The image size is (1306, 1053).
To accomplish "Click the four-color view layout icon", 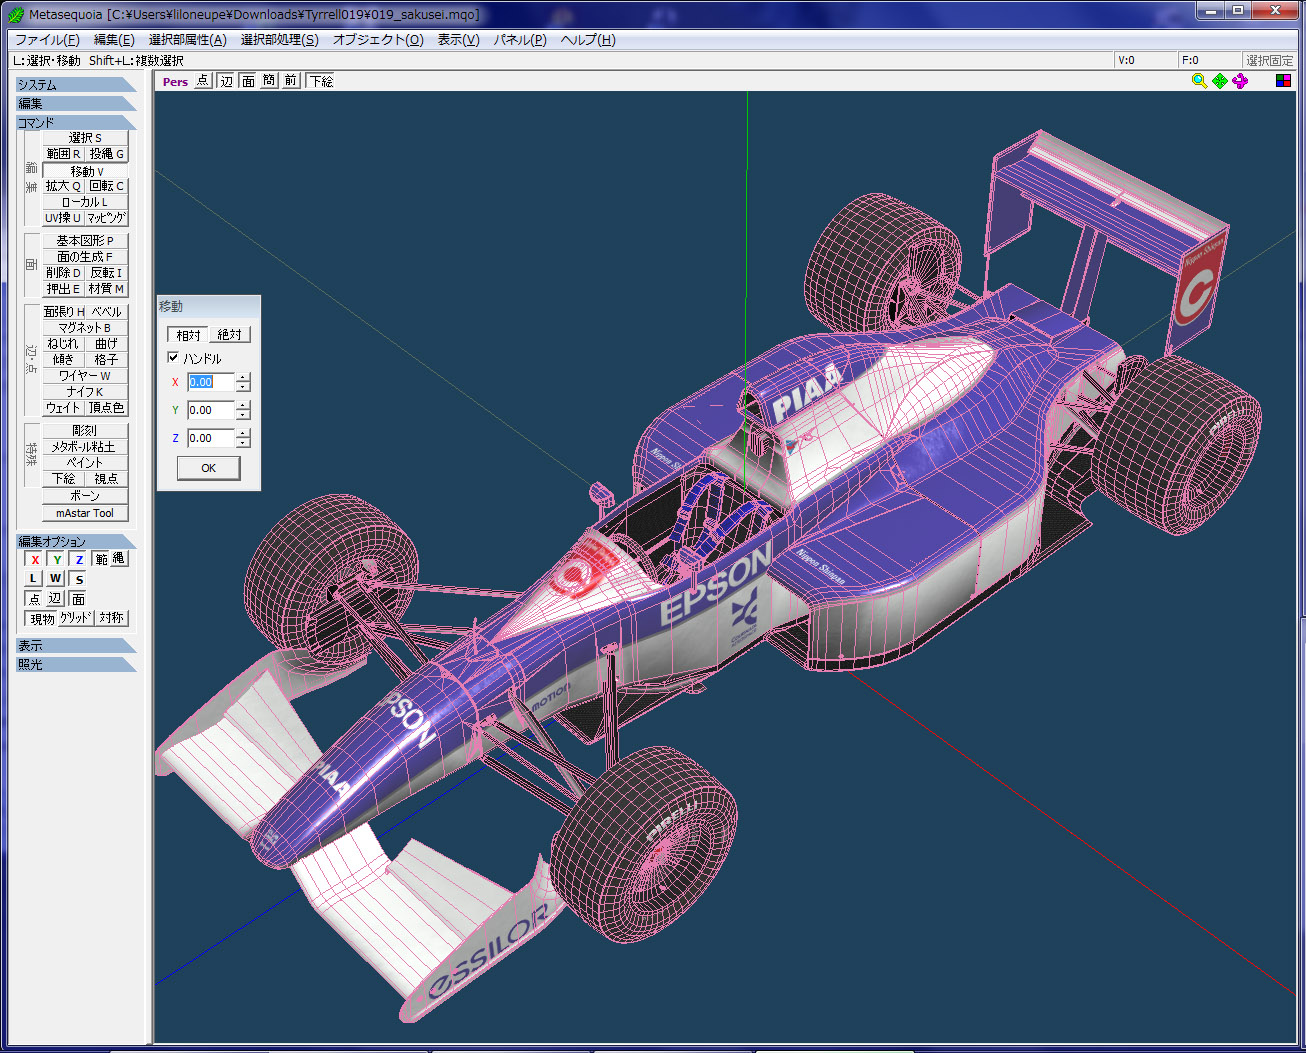I will [x=1283, y=81].
